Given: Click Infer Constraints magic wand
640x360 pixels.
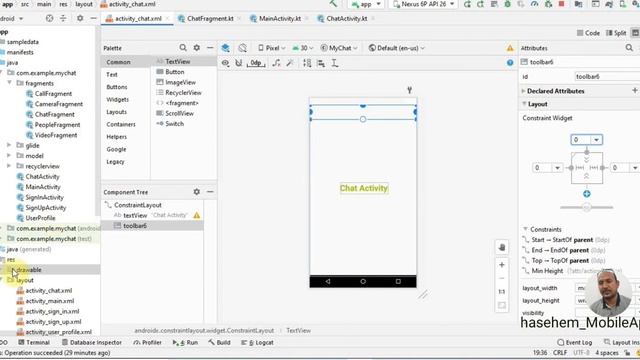Looking at the screenshot, I should coord(290,63).
